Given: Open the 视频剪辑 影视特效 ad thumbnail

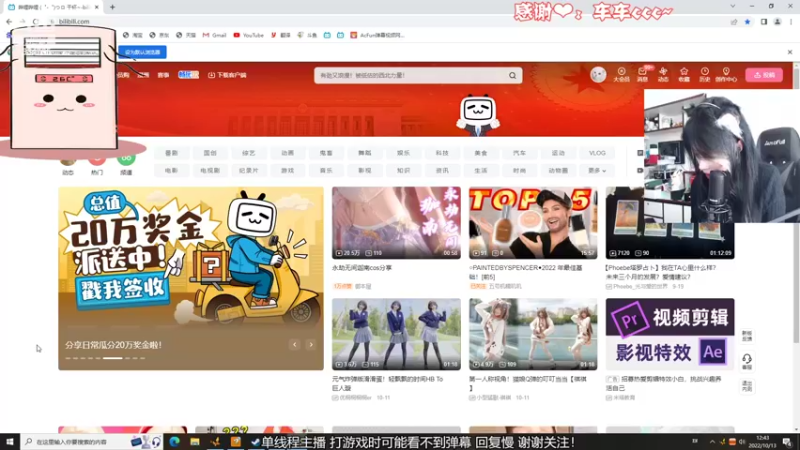Looking at the screenshot, I should tap(670, 334).
